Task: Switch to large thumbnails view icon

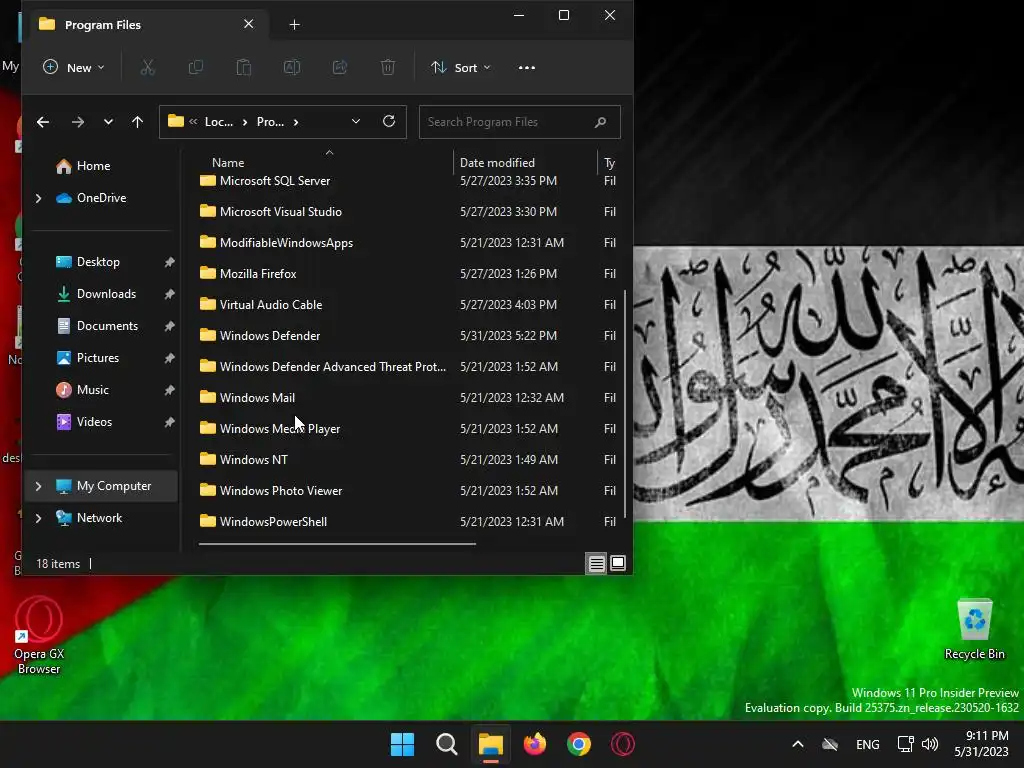Action: 618,563
